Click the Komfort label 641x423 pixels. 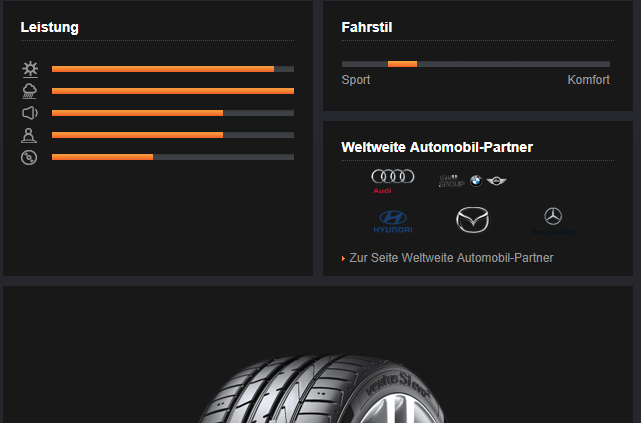click(588, 80)
